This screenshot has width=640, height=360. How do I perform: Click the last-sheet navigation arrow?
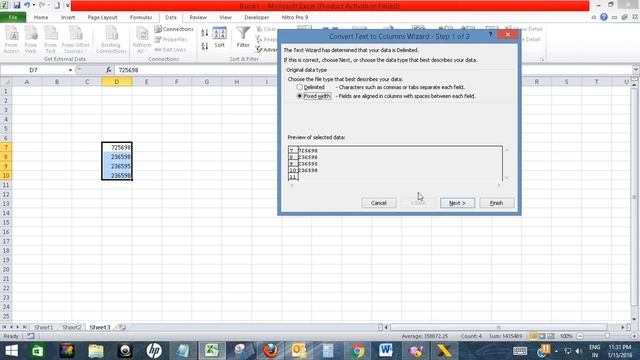pyautogui.click(x=25, y=327)
